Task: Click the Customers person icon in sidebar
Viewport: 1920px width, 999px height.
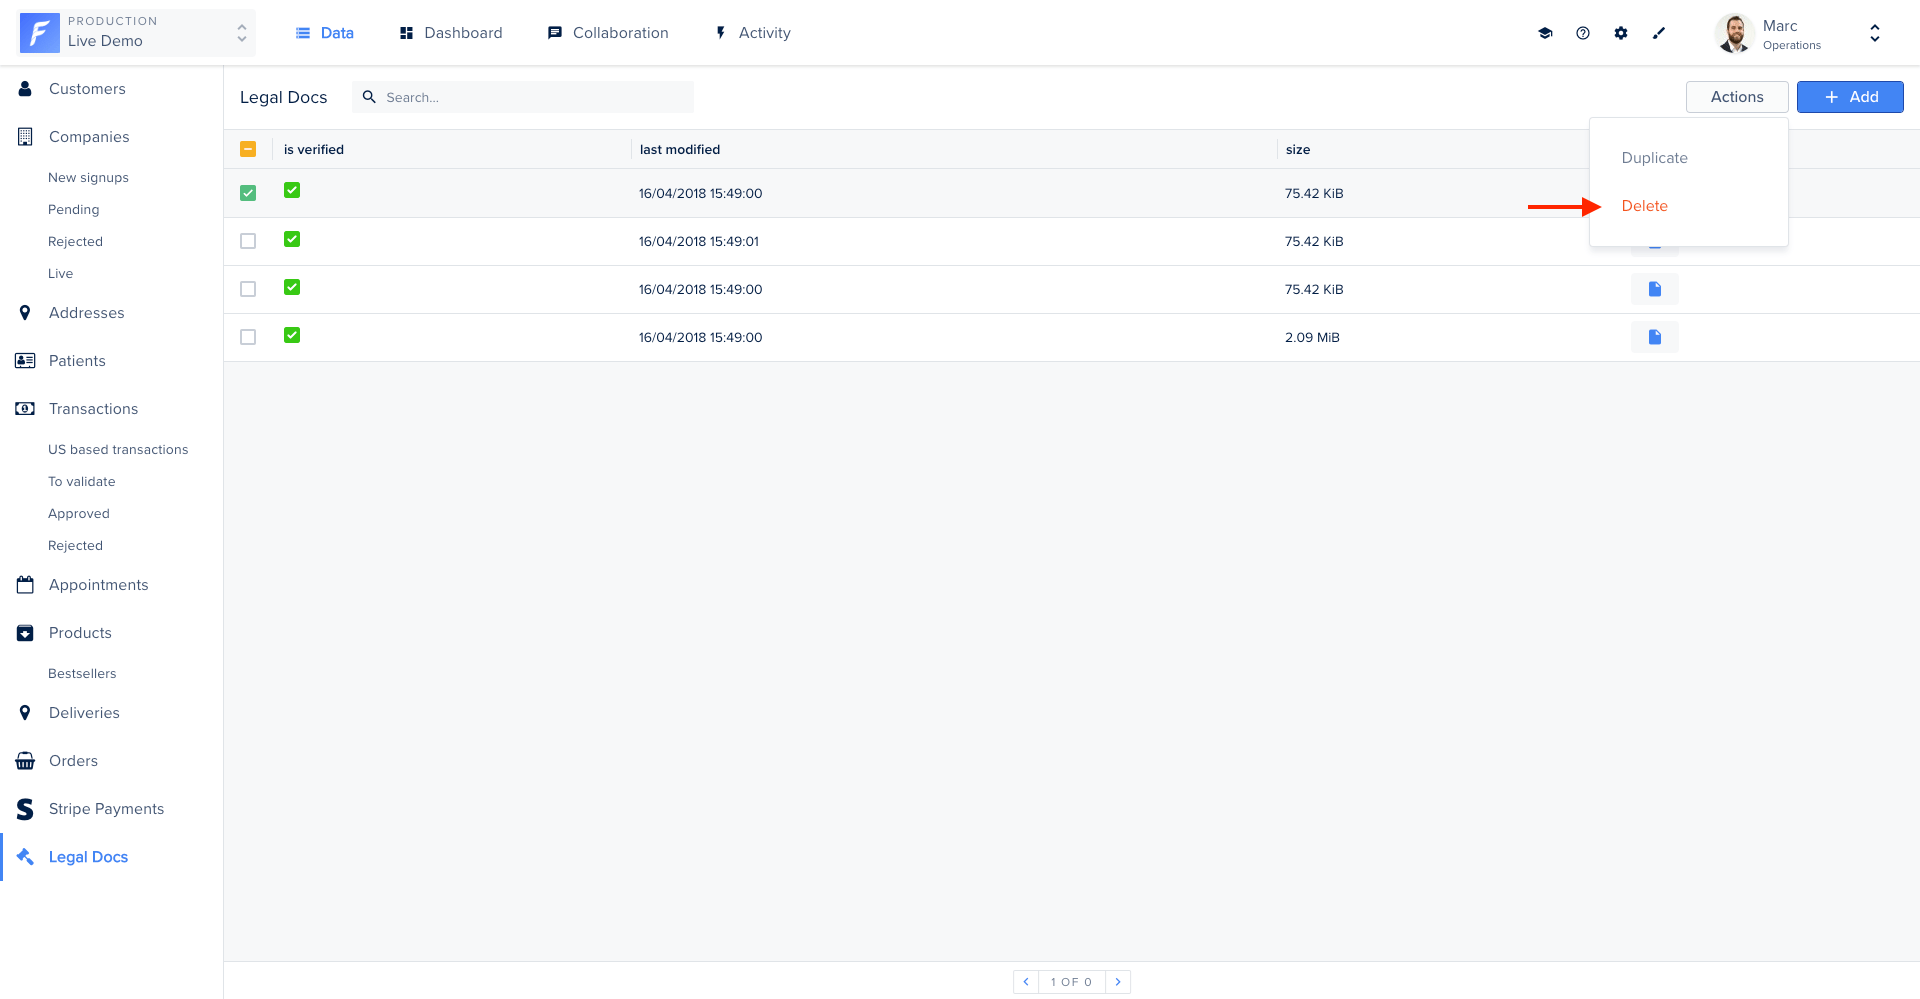Action: point(25,89)
